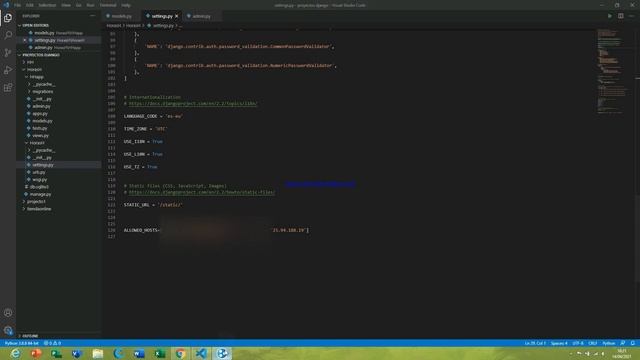Switch to the admin.py tab

click(x=202, y=16)
